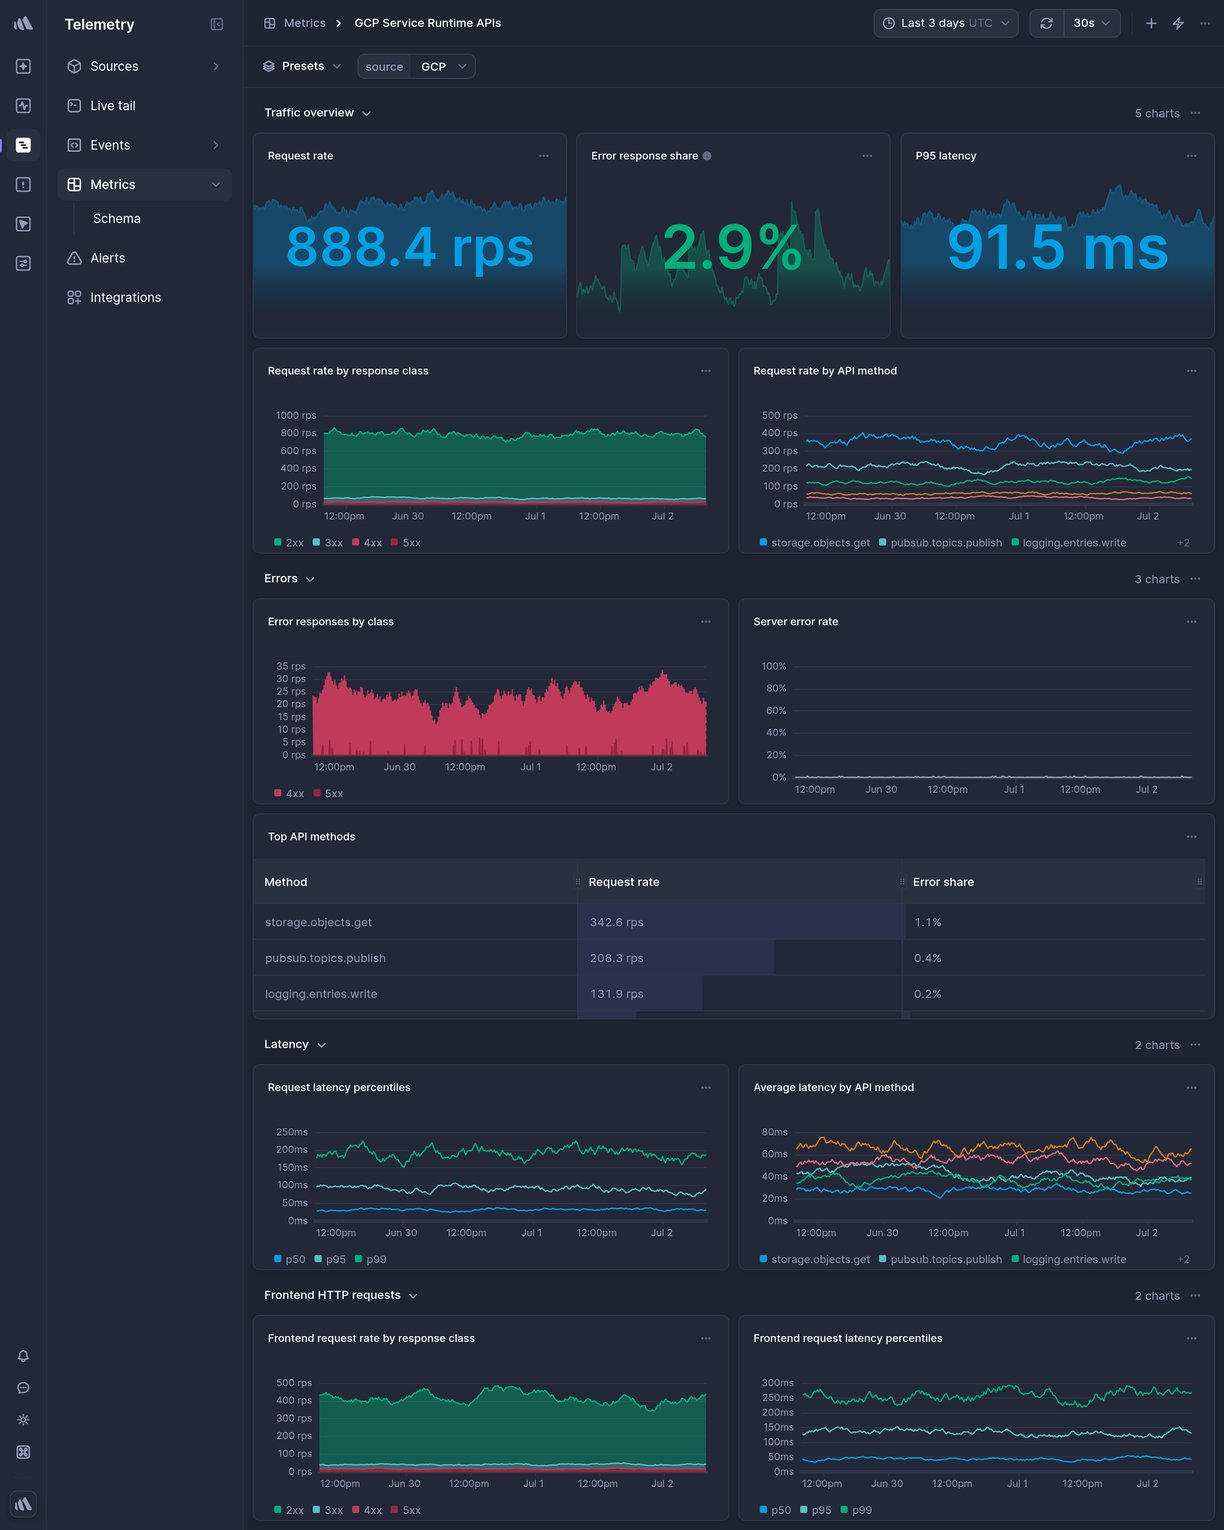Open the command shortcut icon
Image resolution: width=1224 pixels, height=1530 pixels.
coord(23,1452)
